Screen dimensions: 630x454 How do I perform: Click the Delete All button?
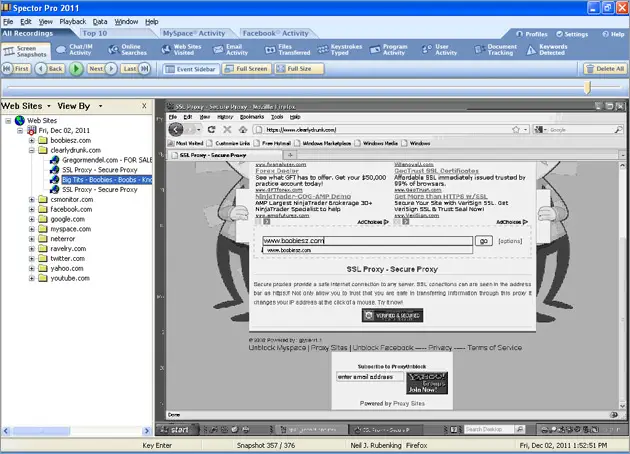(x=605, y=69)
